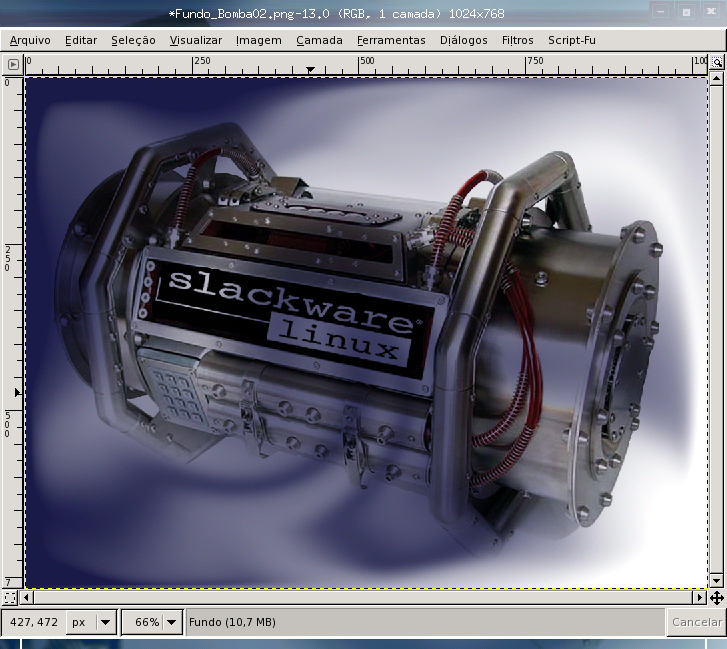Click the navigation cross icon at bottom right
727x649 pixels.
pyautogui.click(x=717, y=598)
